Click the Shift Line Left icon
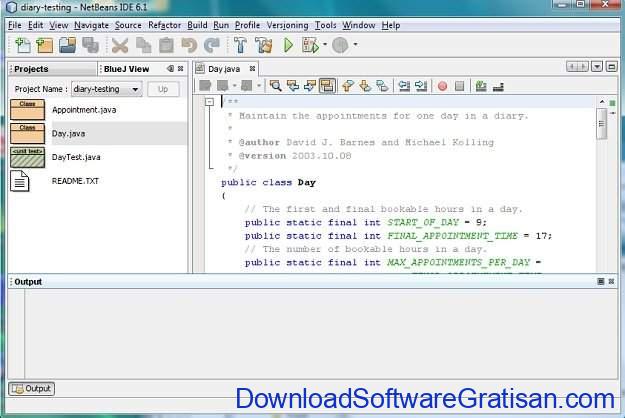 click(x=404, y=86)
